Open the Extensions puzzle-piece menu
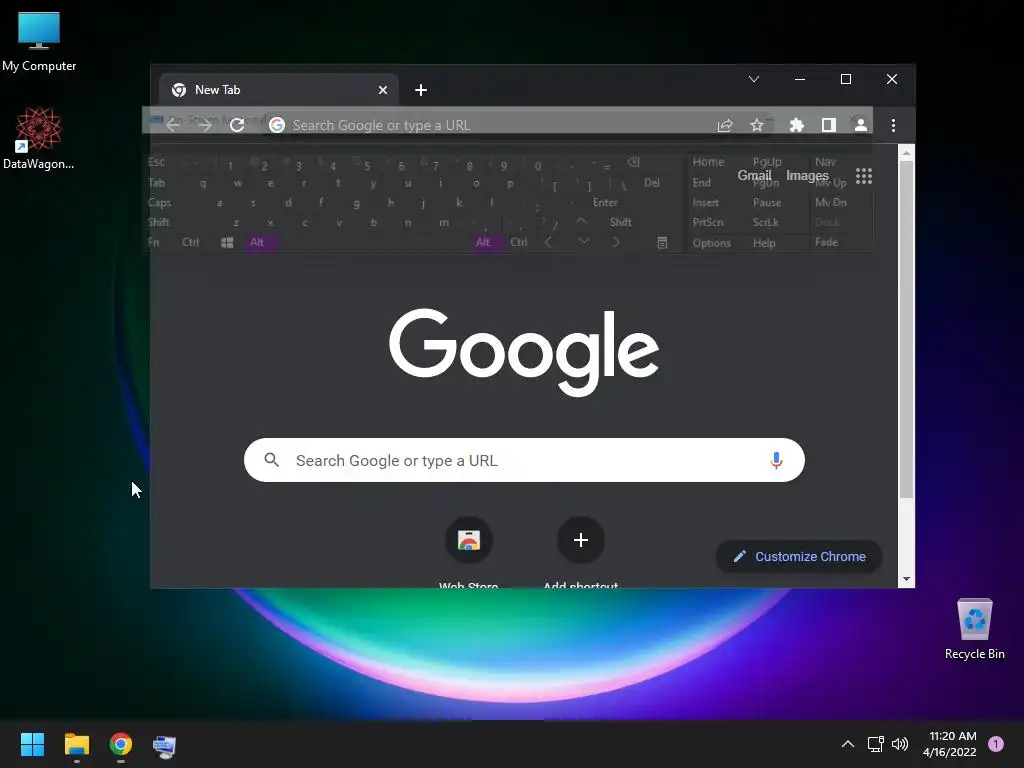Viewport: 1024px width, 768px height. 797,125
